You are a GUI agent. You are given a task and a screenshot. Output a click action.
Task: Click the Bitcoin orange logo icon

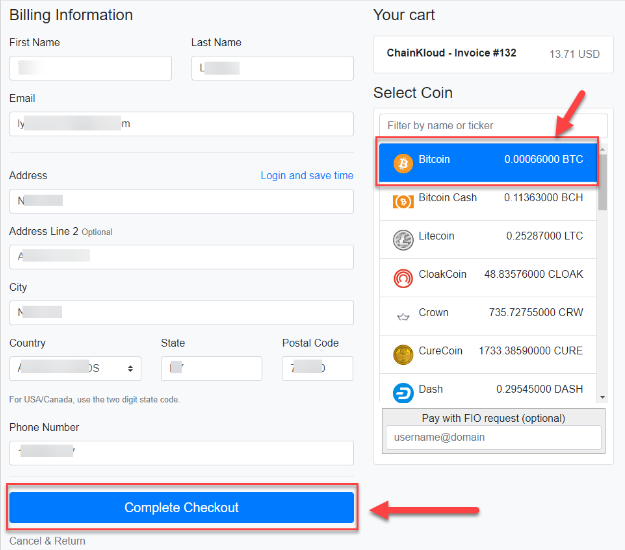(x=403, y=163)
